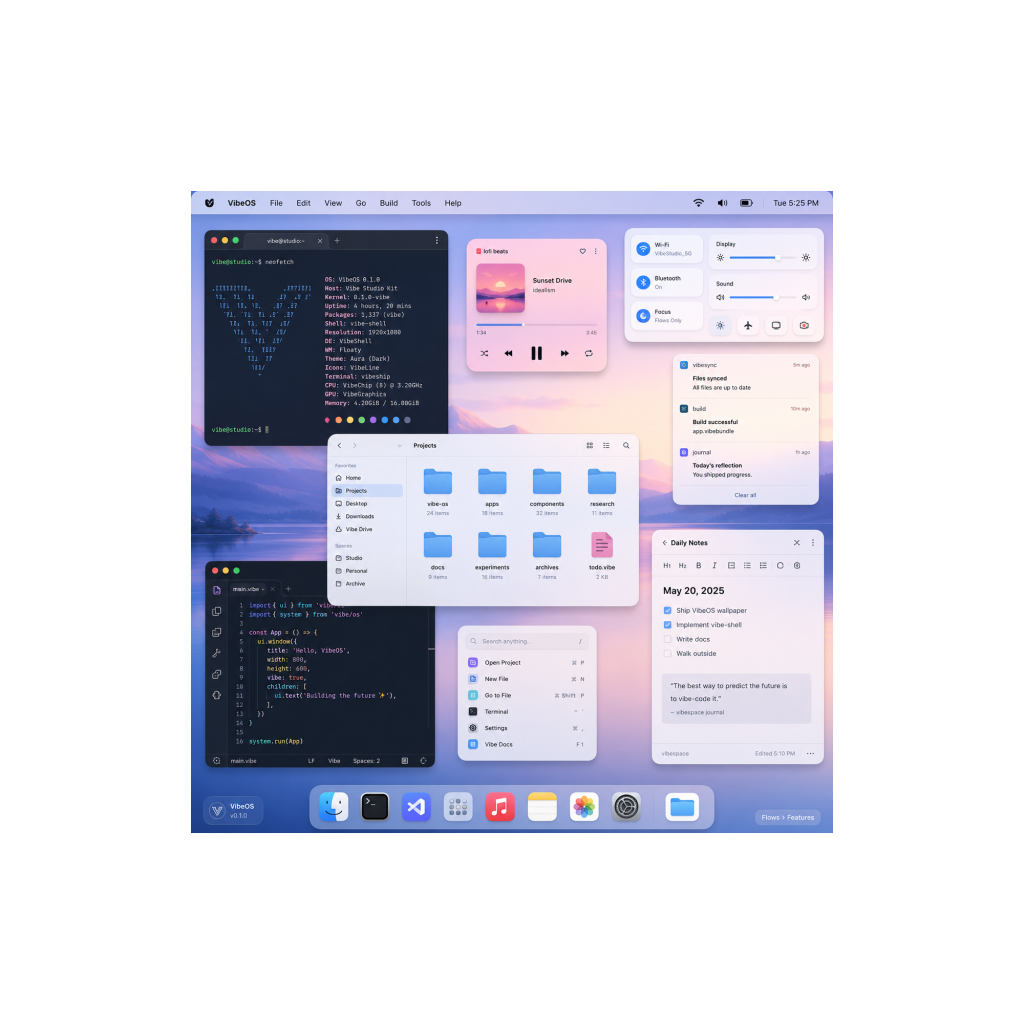The image size is (1024, 1024).
Task: Toggle the Wi-Fi control tile
Action: pos(667,249)
